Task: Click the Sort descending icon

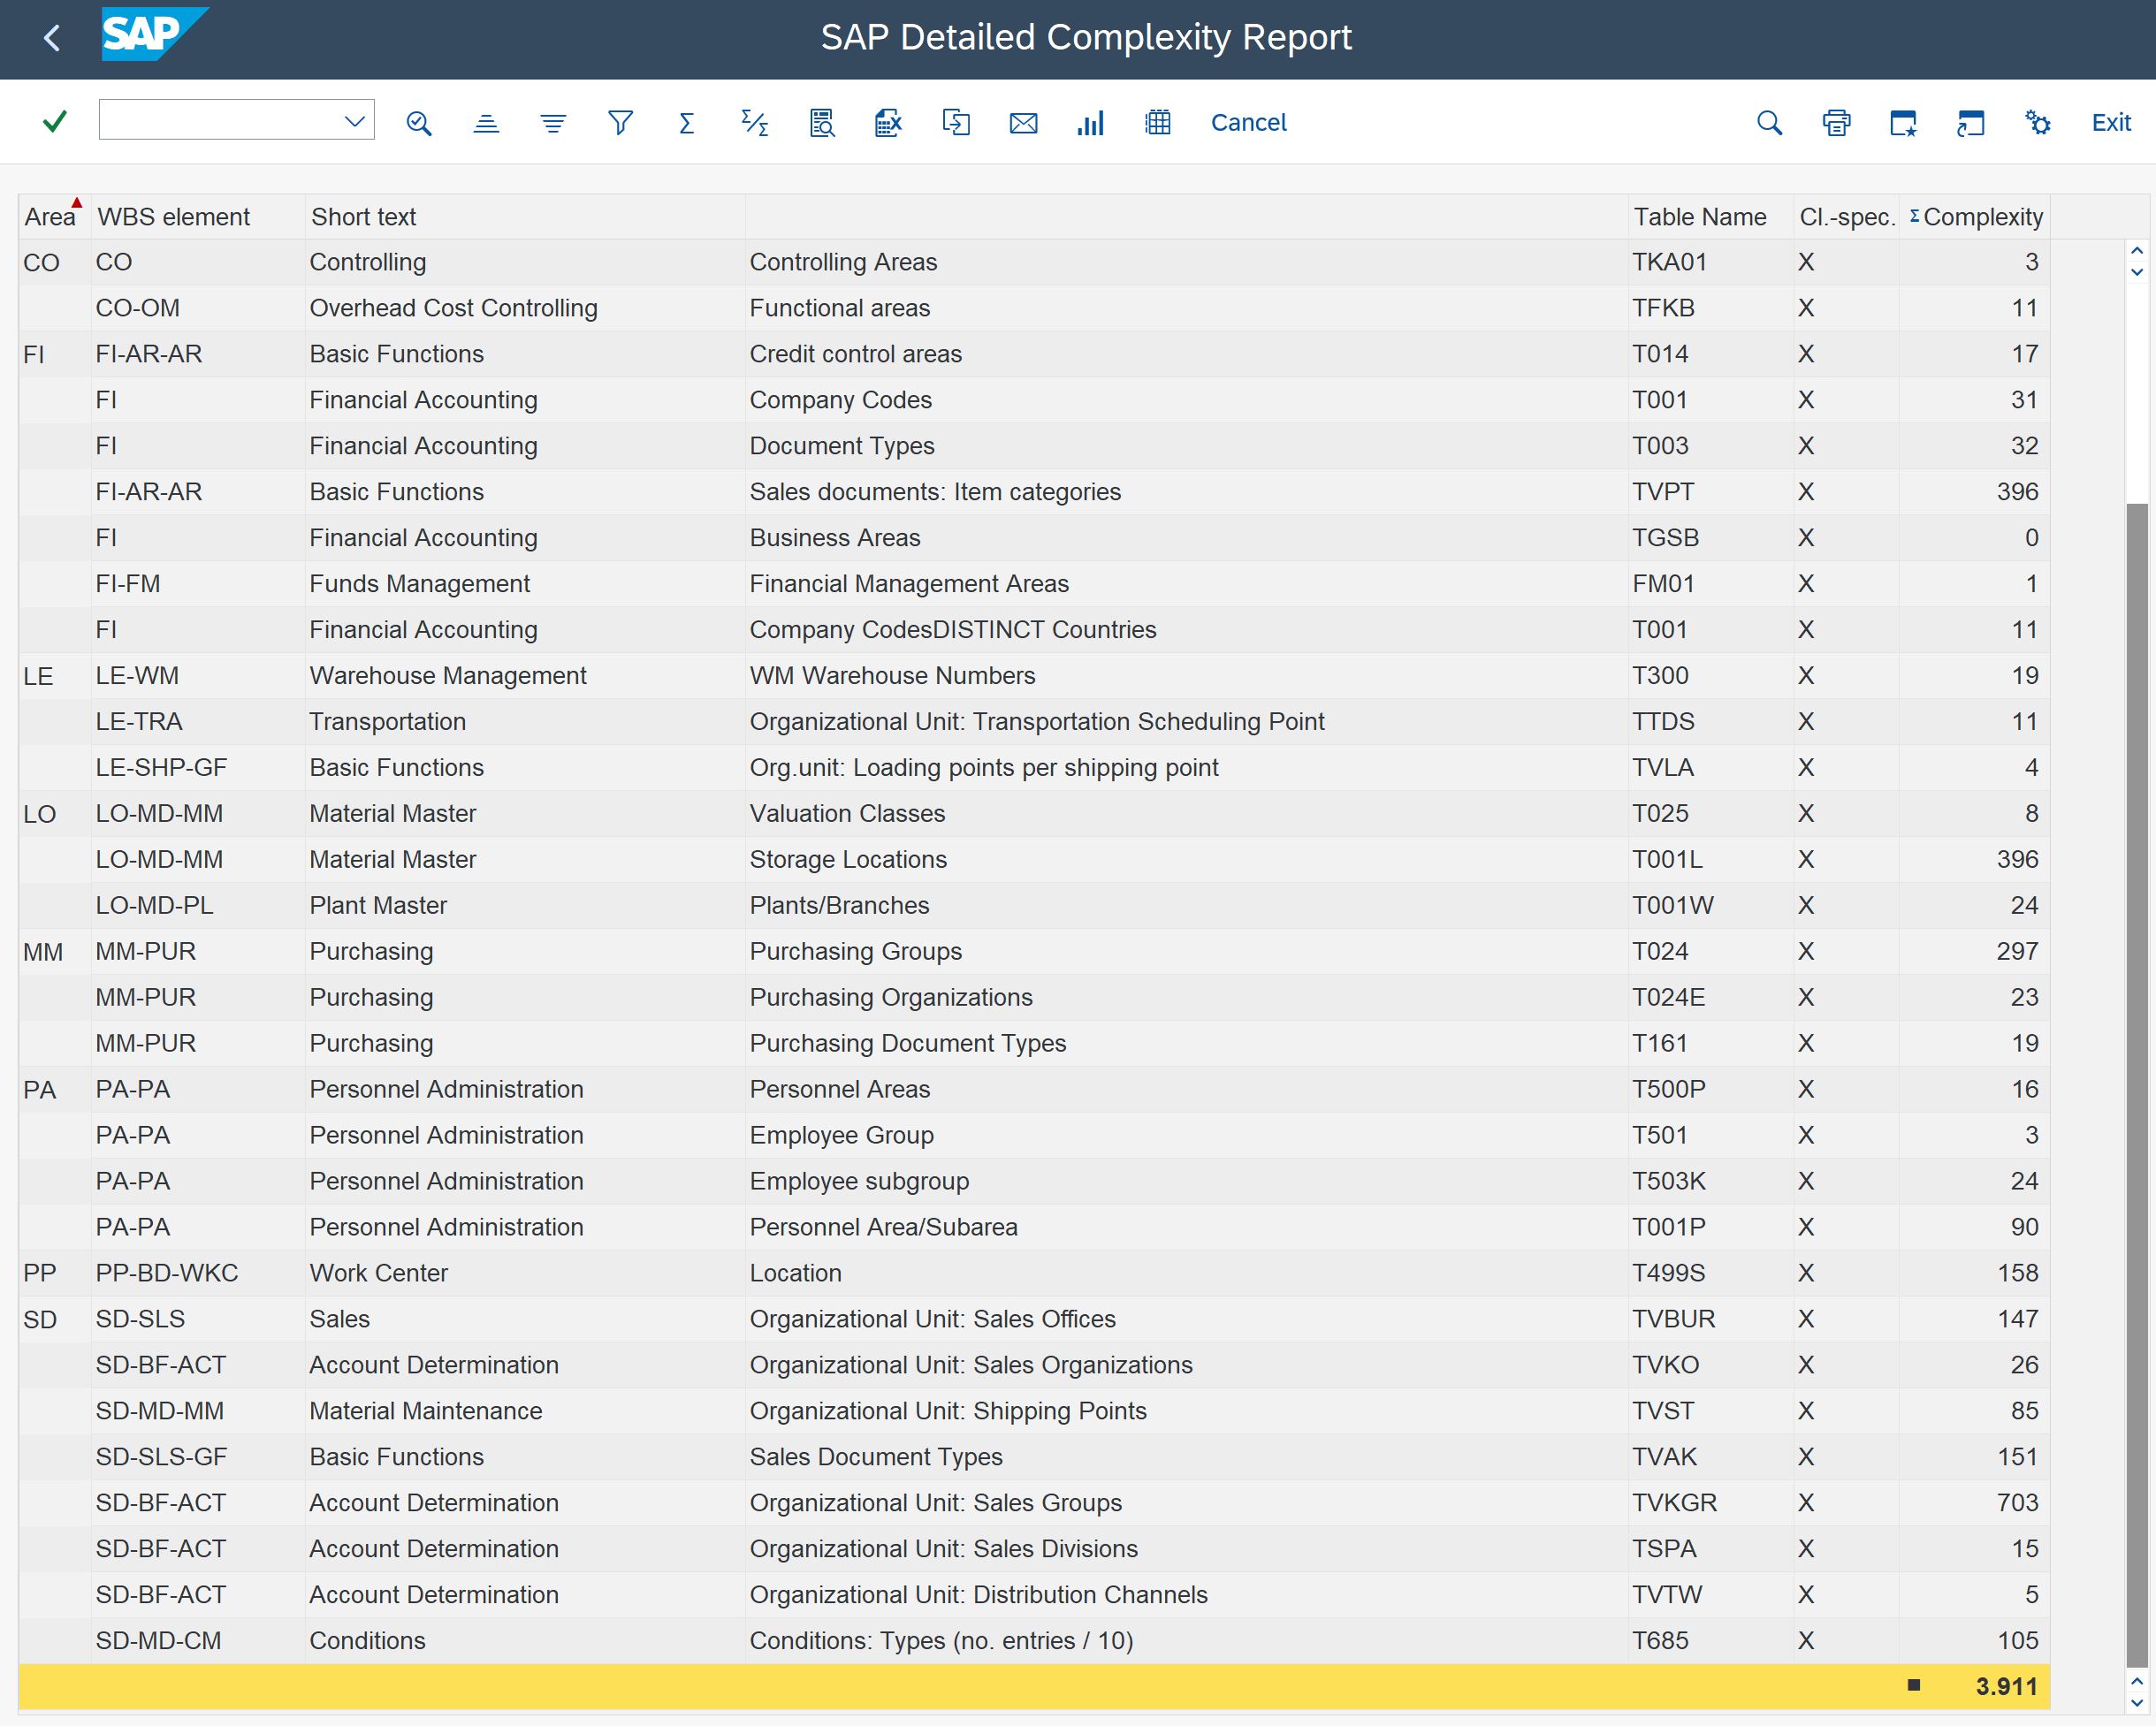Action: pos(553,123)
